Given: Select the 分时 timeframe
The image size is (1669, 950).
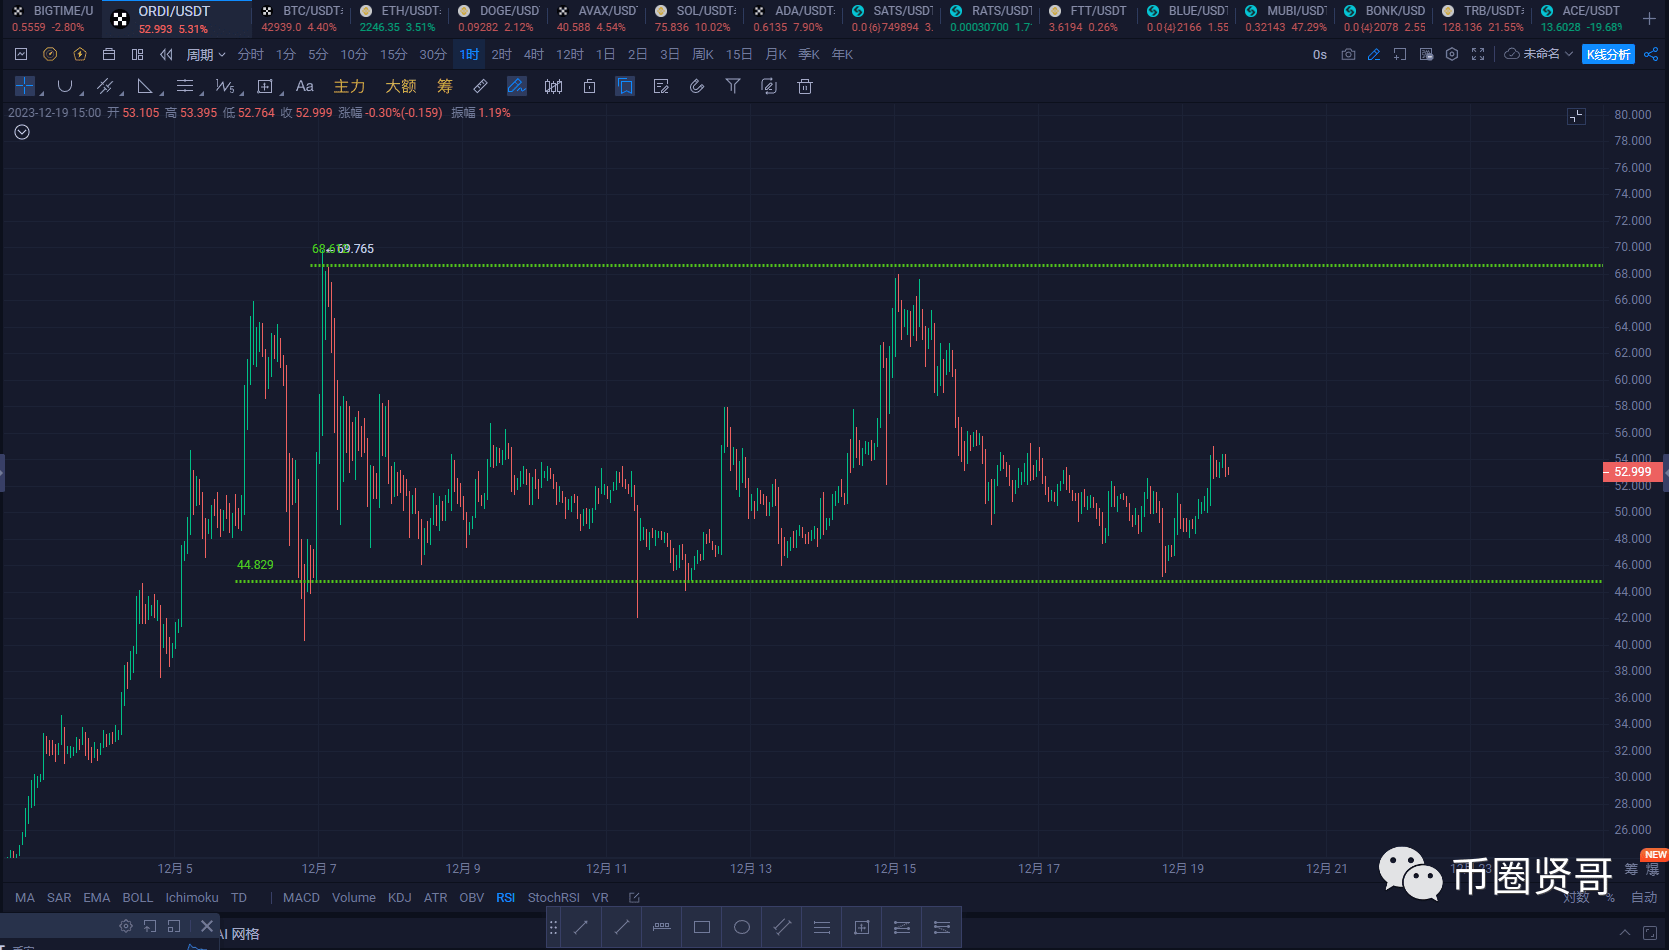Looking at the screenshot, I should [250, 54].
